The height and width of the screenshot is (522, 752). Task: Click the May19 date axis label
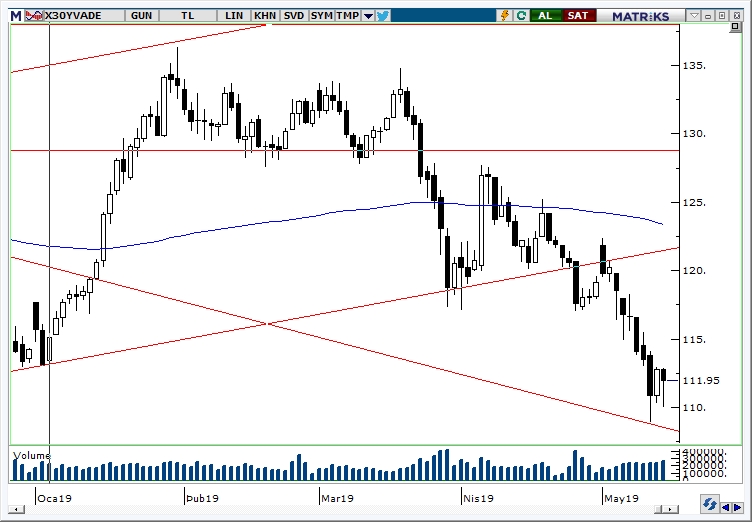pyautogui.click(x=621, y=498)
